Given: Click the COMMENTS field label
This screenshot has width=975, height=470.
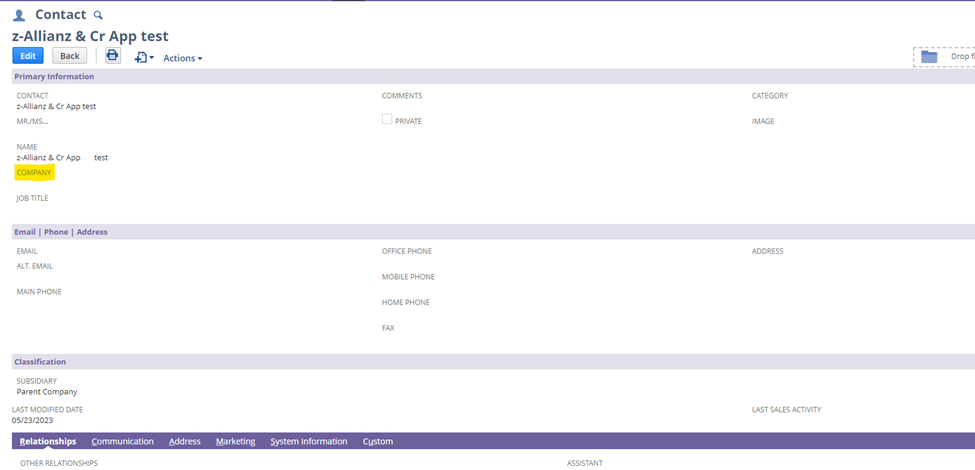Looking at the screenshot, I should coord(402,96).
